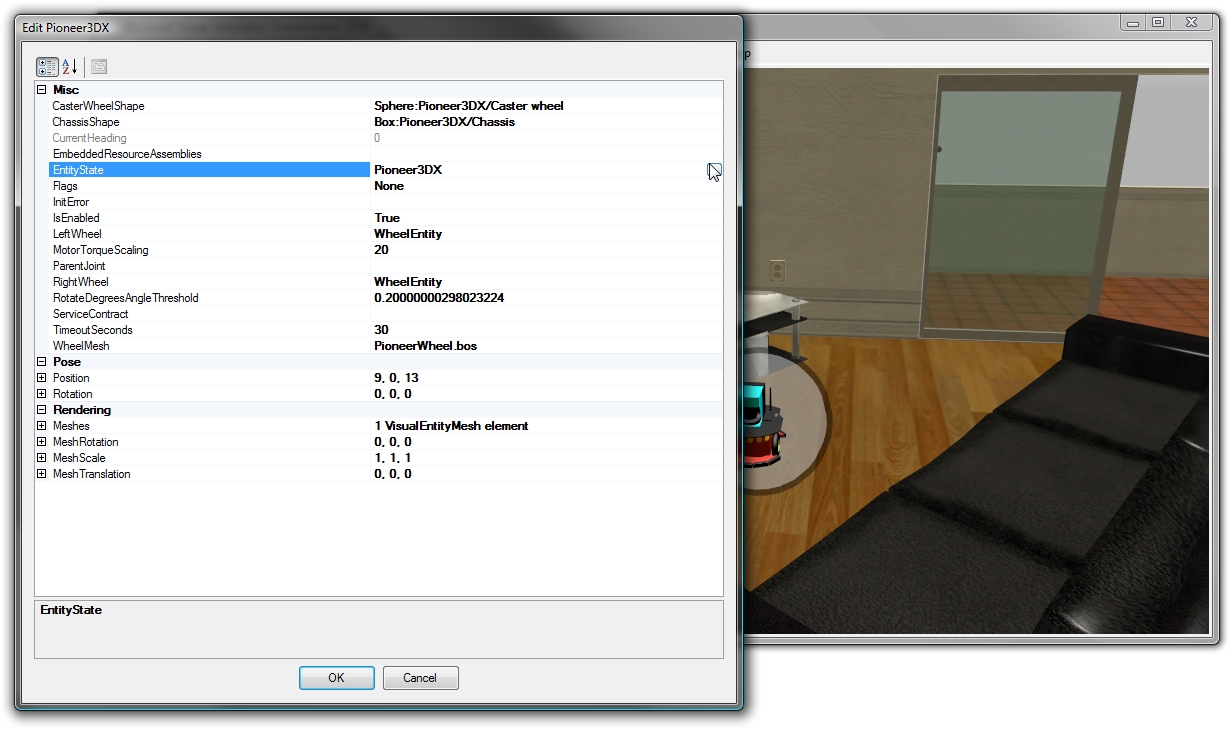The height and width of the screenshot is (729, 1229).
Task: Collapse the Pose category
Action: click(x=41, y=361)
